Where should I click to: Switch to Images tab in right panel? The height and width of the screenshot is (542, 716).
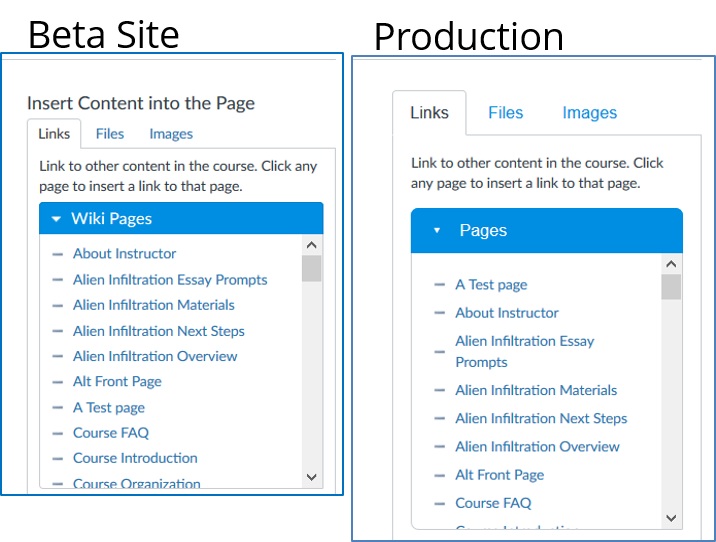tap(589, 113)
